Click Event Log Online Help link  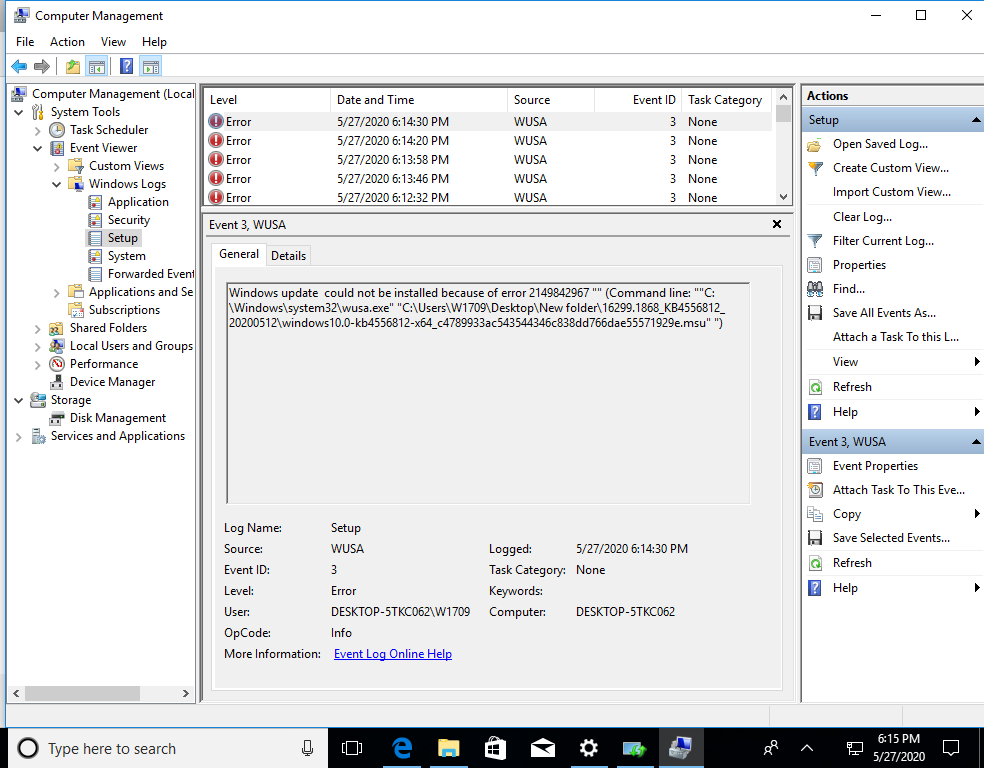[393, 654]
